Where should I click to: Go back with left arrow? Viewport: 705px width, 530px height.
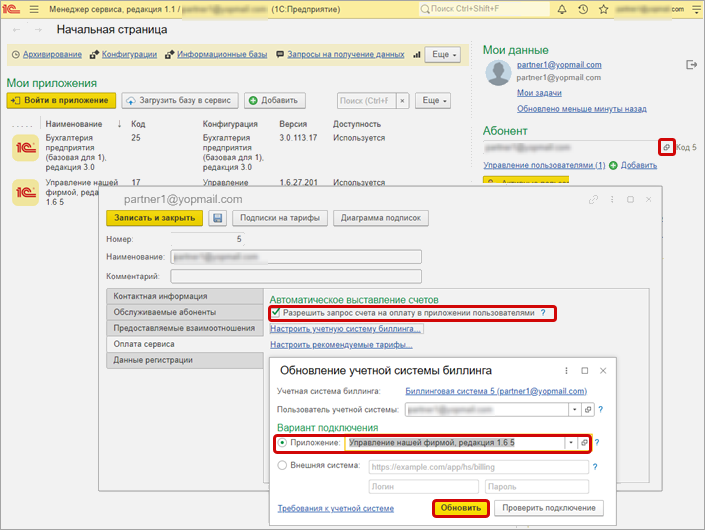pos(17,30)
